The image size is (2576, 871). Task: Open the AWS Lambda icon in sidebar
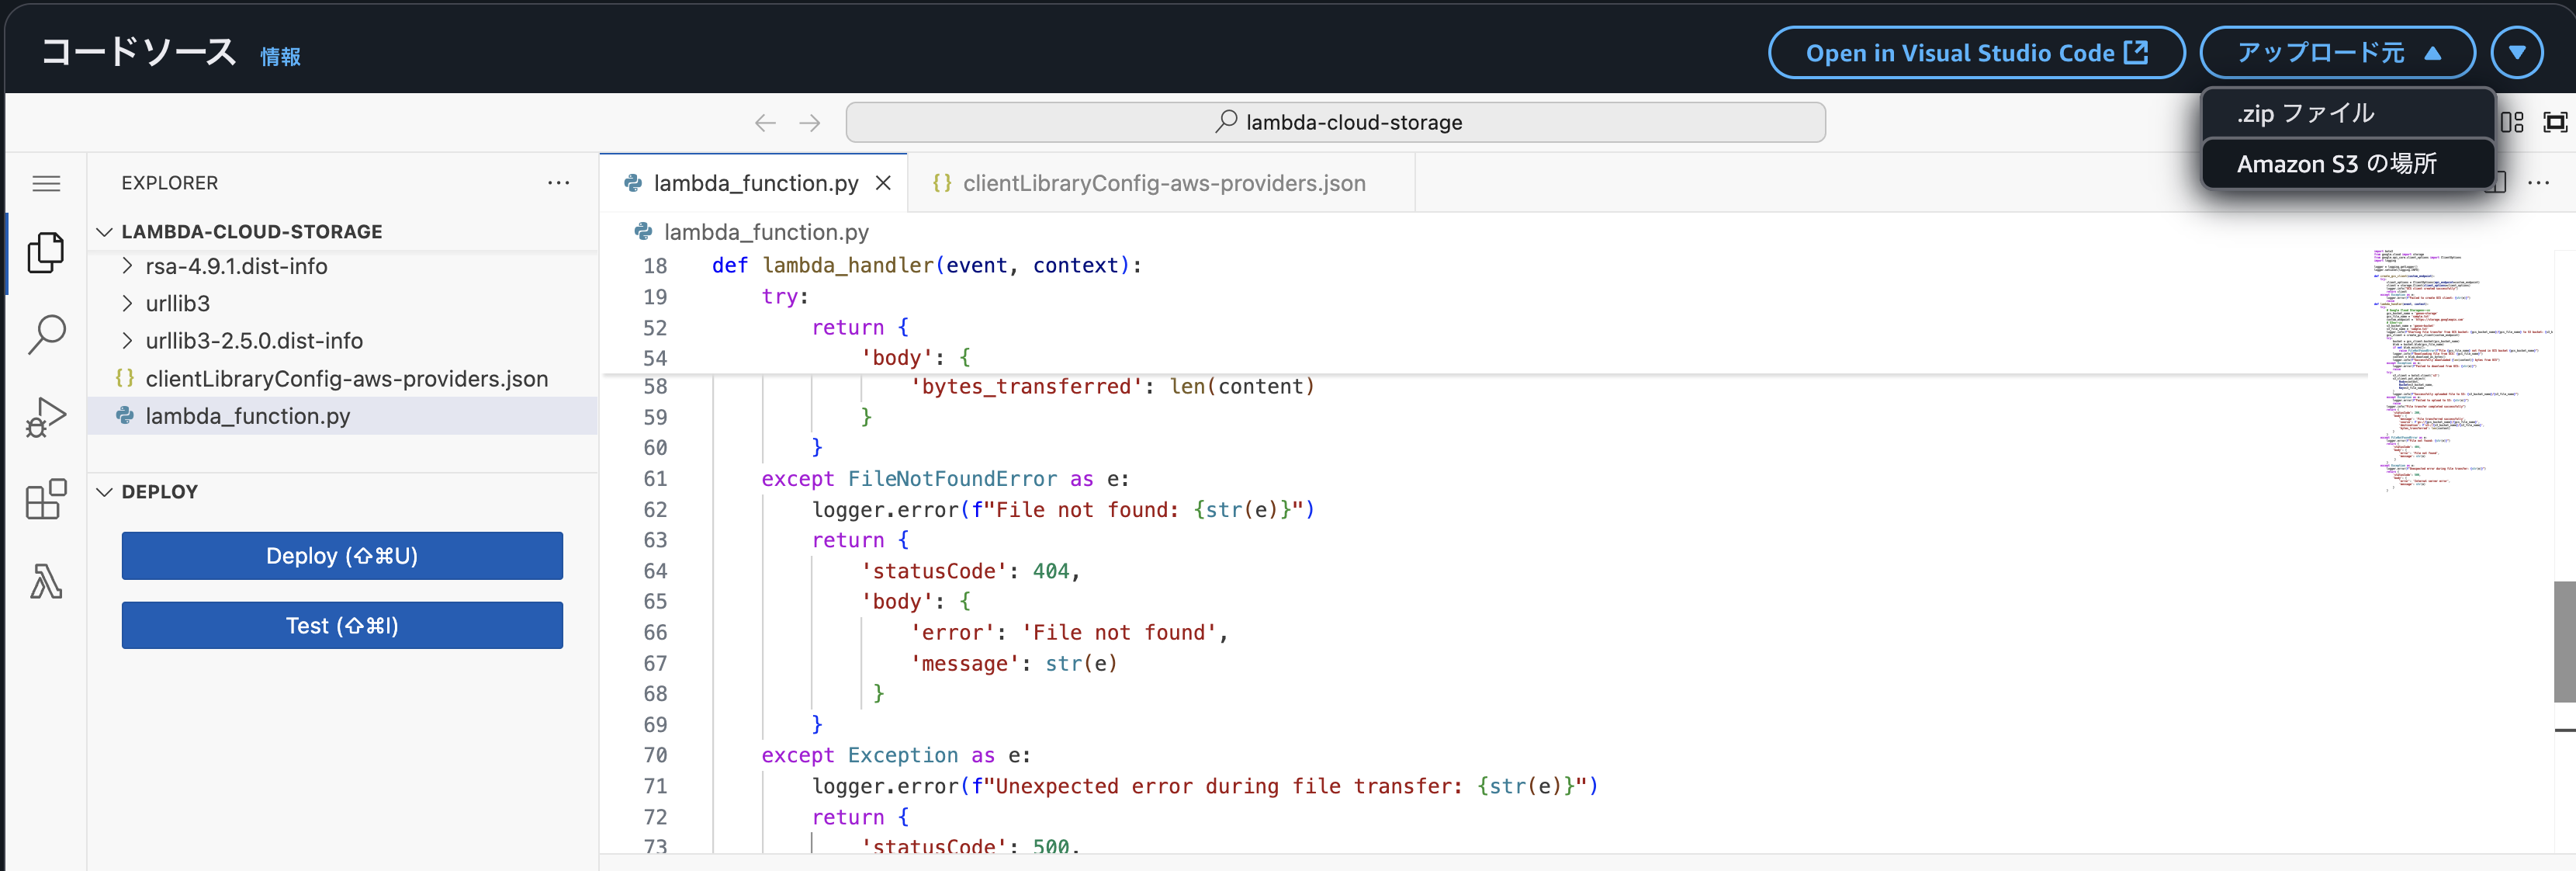pyautogui.click(x=46, y=581)
